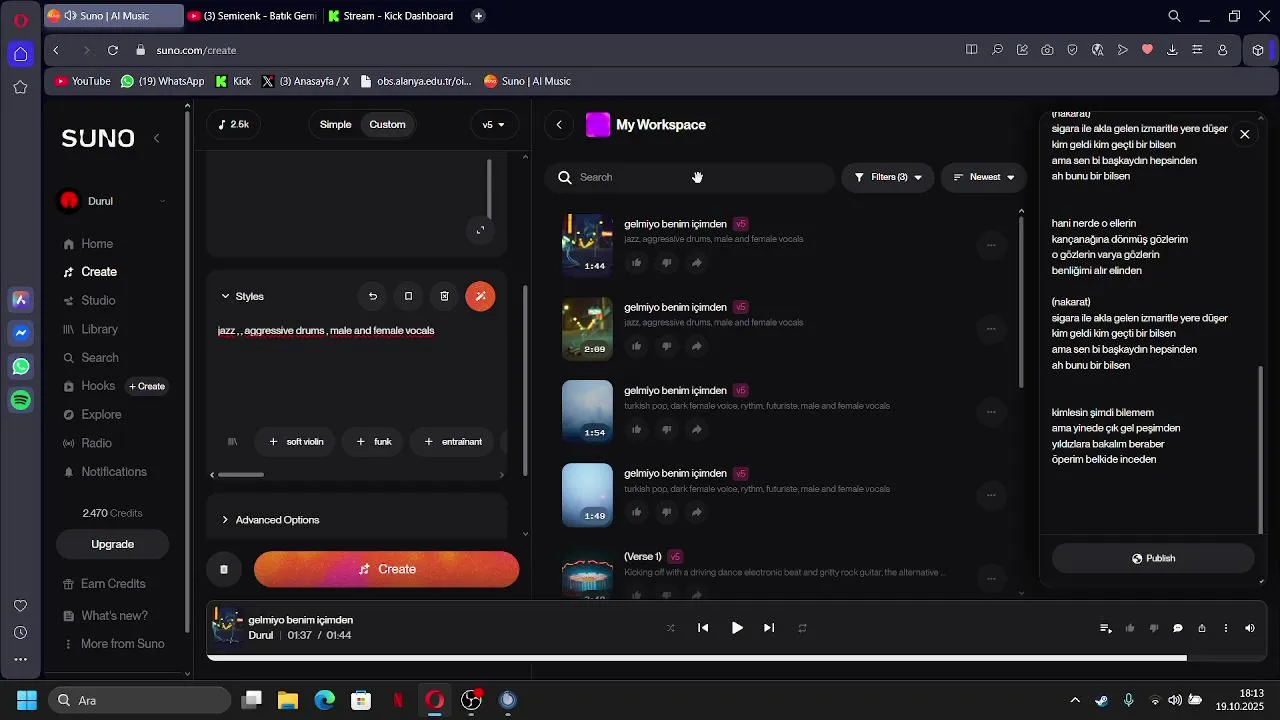Like the first gelmiyo benim içimden song
Screen dimensions: 1280x720
(636, 263)
